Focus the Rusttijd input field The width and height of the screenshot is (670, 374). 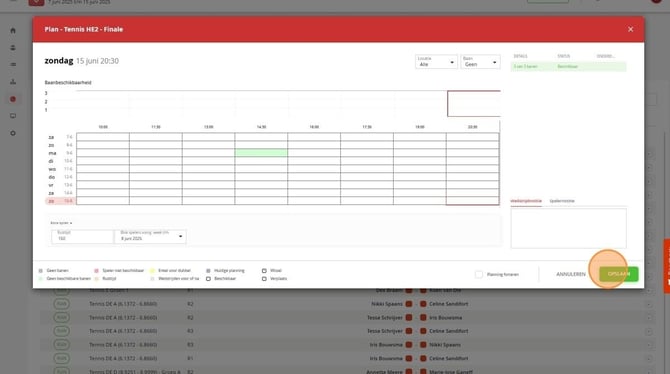pyautogui.click(x=82, y=236)
